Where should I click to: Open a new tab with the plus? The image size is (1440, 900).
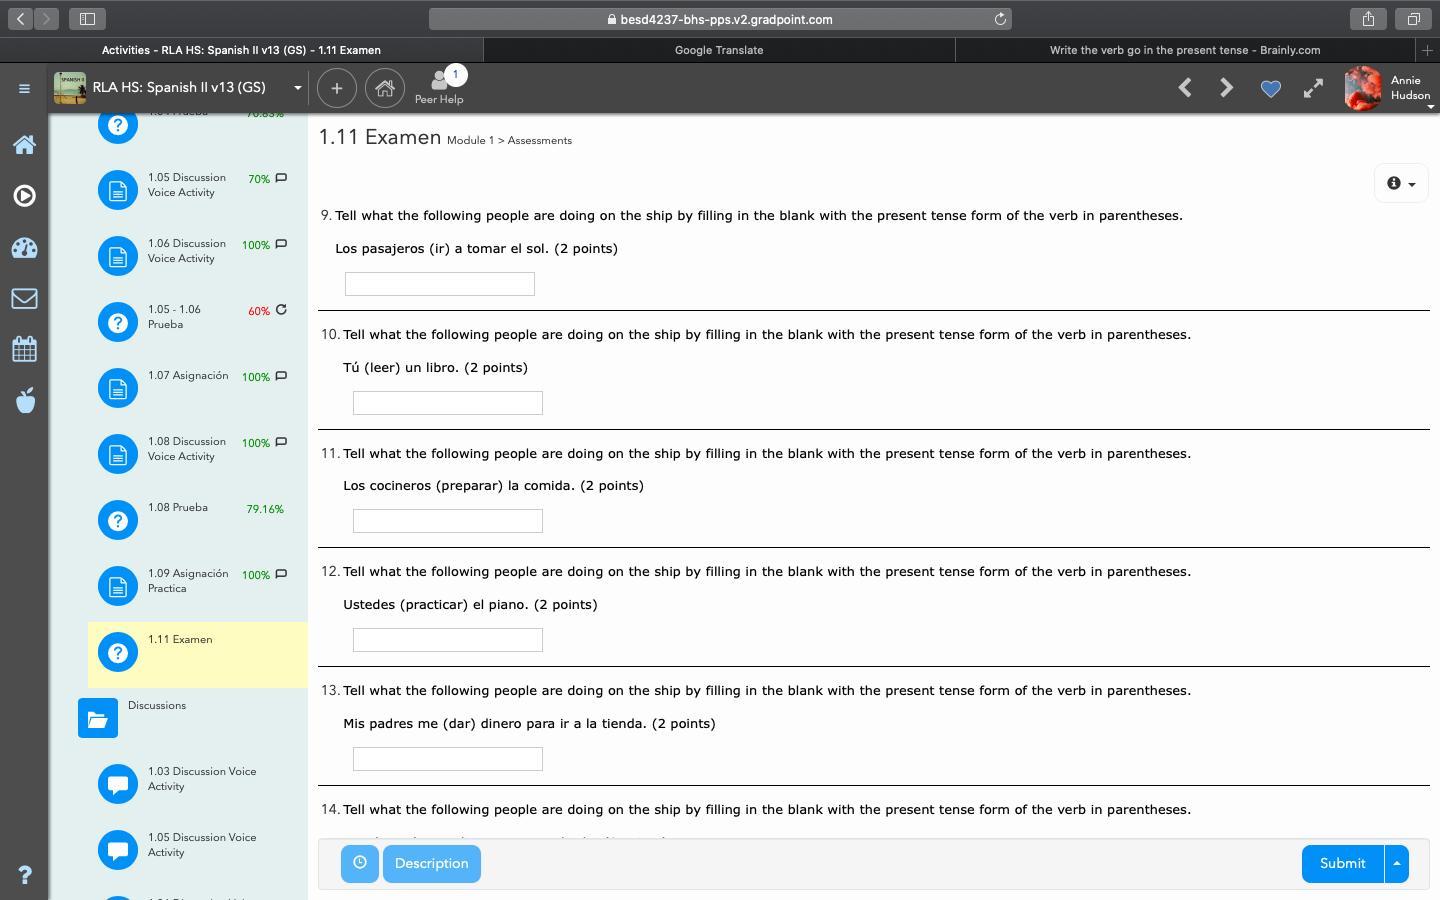click(1427, 50)
